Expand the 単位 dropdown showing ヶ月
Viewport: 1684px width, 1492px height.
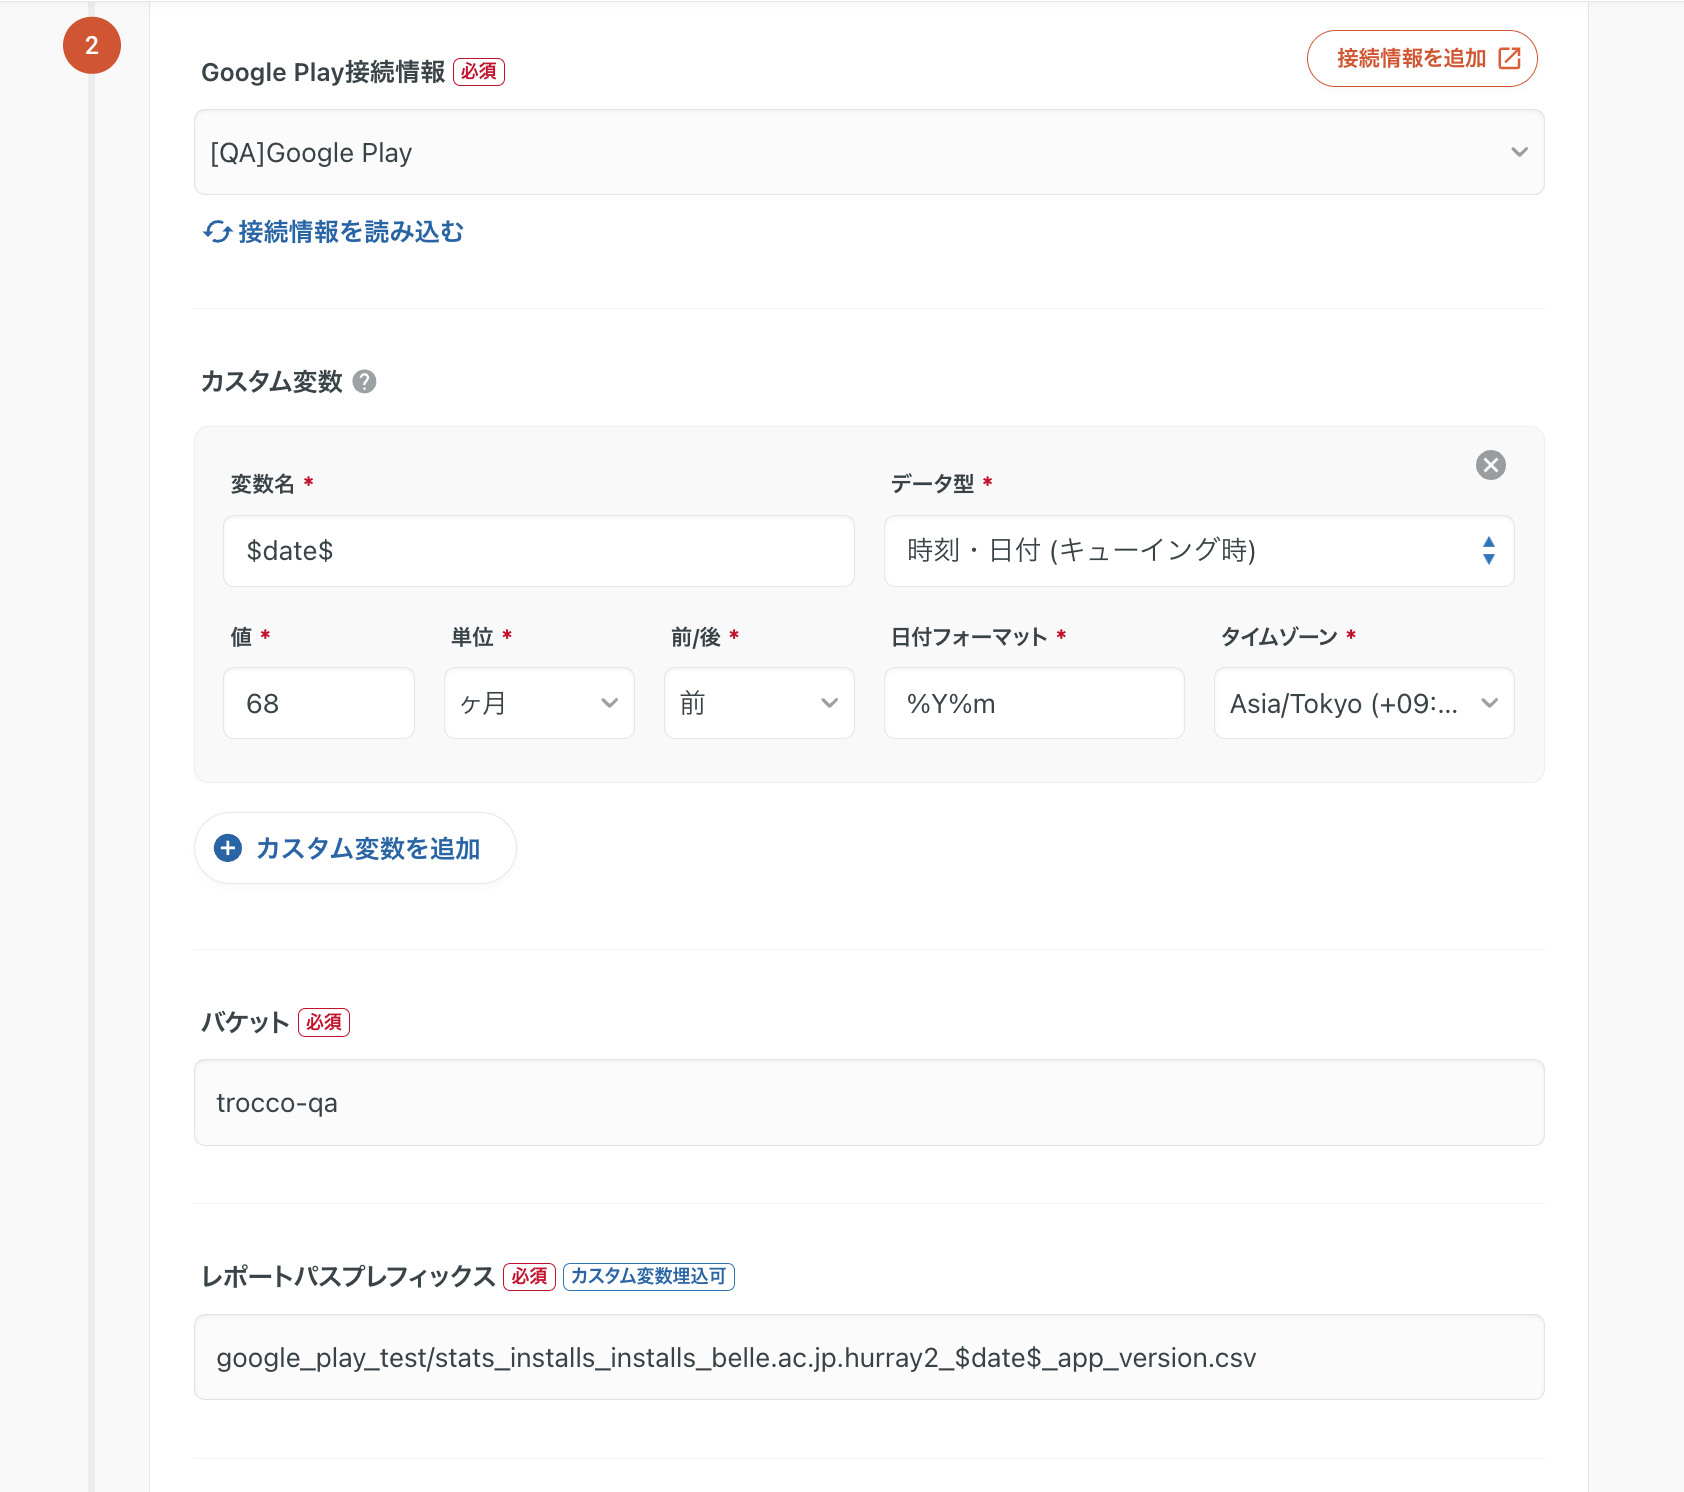tap(539, 703)
